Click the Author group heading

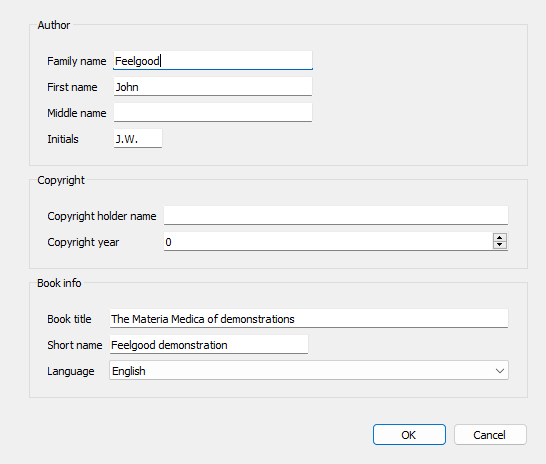pyautogui.click(x=54, y=25)
